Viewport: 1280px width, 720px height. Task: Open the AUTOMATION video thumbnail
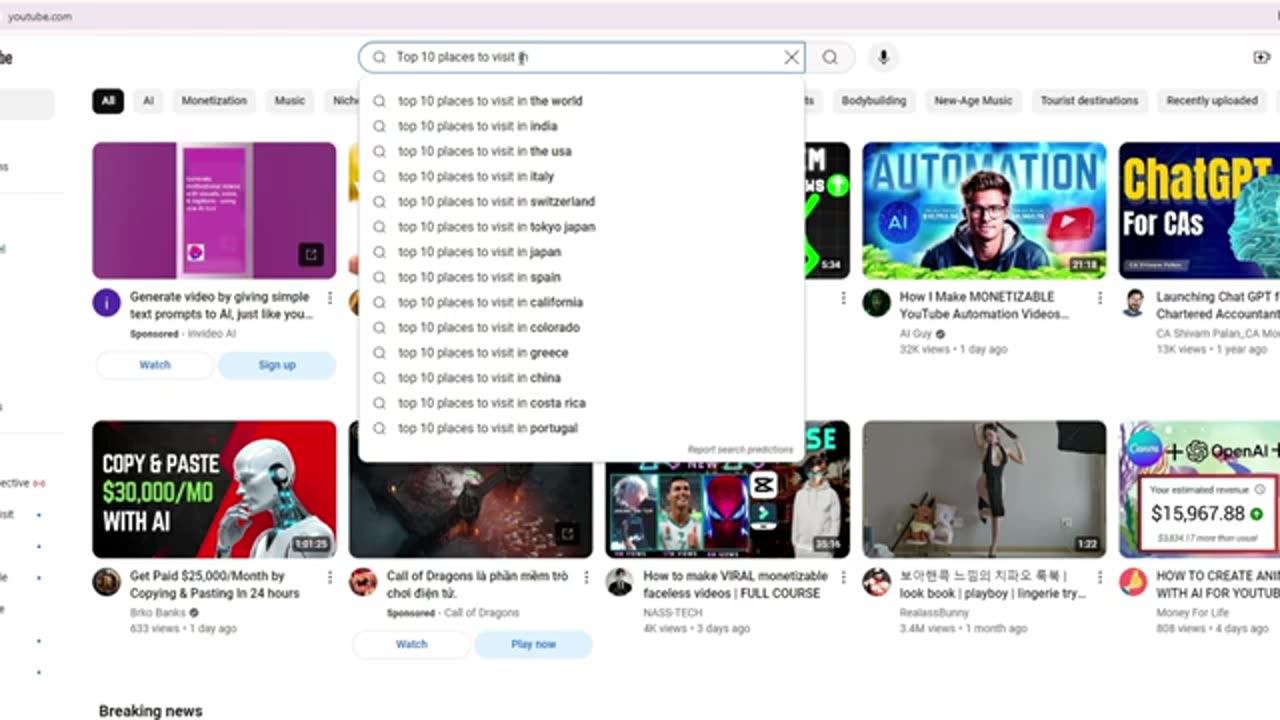coord(984,210)
